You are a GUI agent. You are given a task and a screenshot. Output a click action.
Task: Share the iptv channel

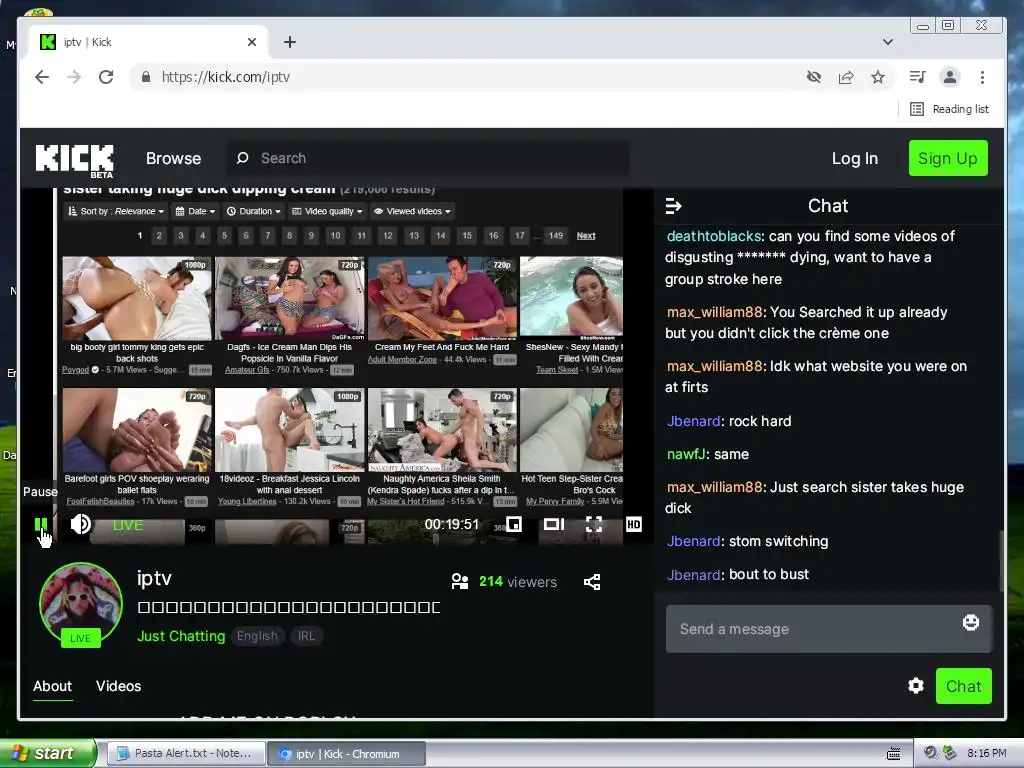click(x=592, y=582)
